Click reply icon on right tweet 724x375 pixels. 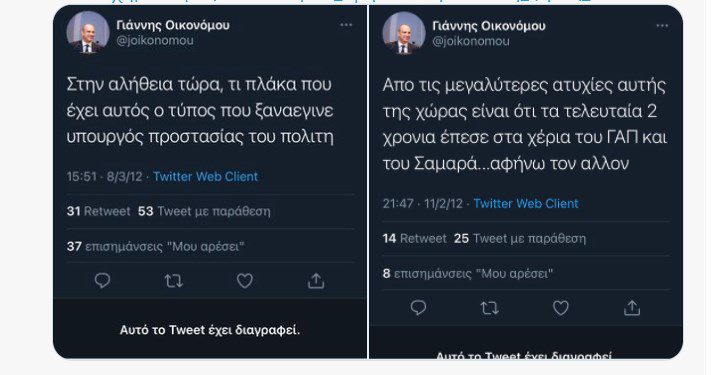tap(418, 308)
